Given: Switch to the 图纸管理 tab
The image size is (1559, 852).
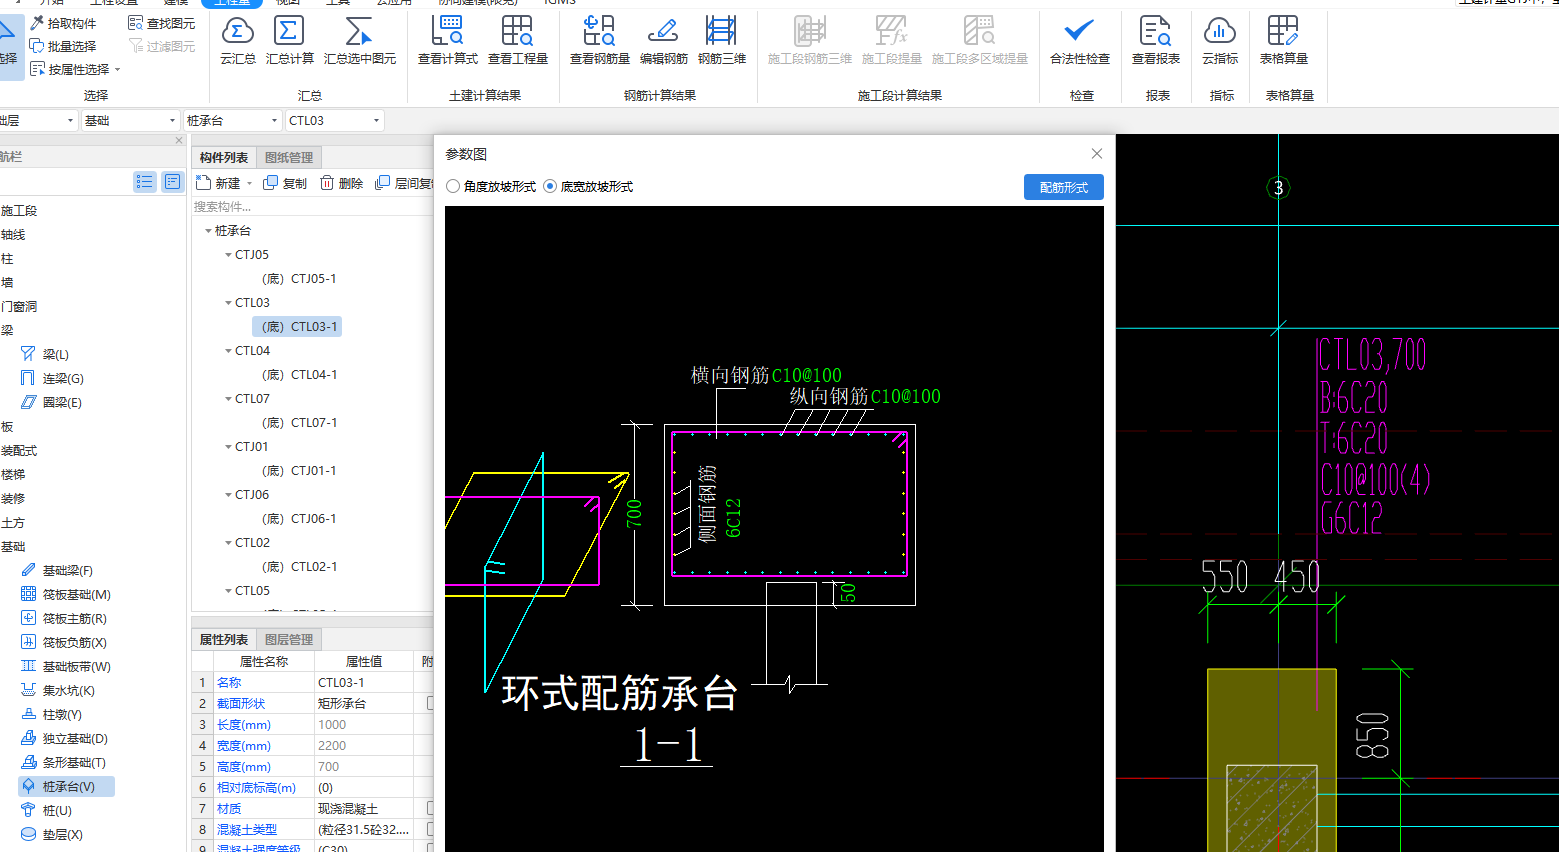Looking at the screenshot, I should pyautogui.click(x=289, y=157).
